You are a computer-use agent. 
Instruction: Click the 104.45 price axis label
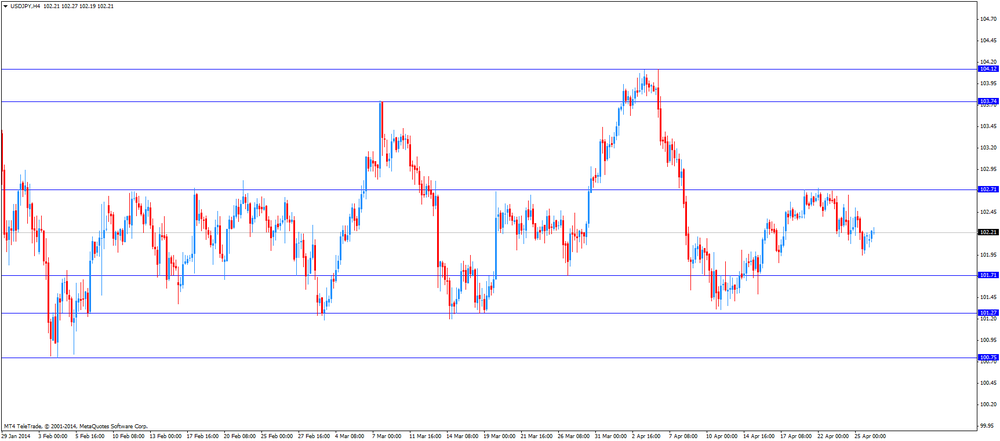(x=988, y=40)
